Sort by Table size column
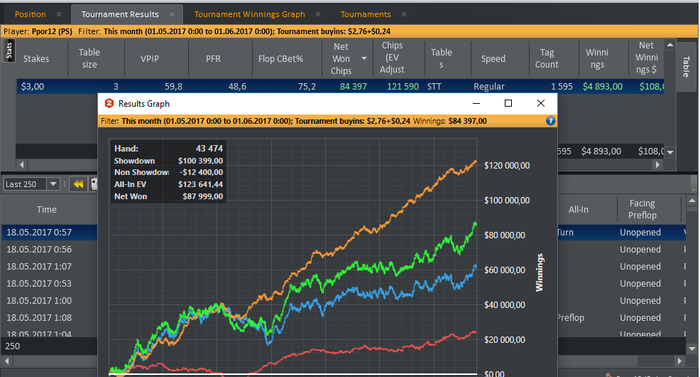 [89, 59]
